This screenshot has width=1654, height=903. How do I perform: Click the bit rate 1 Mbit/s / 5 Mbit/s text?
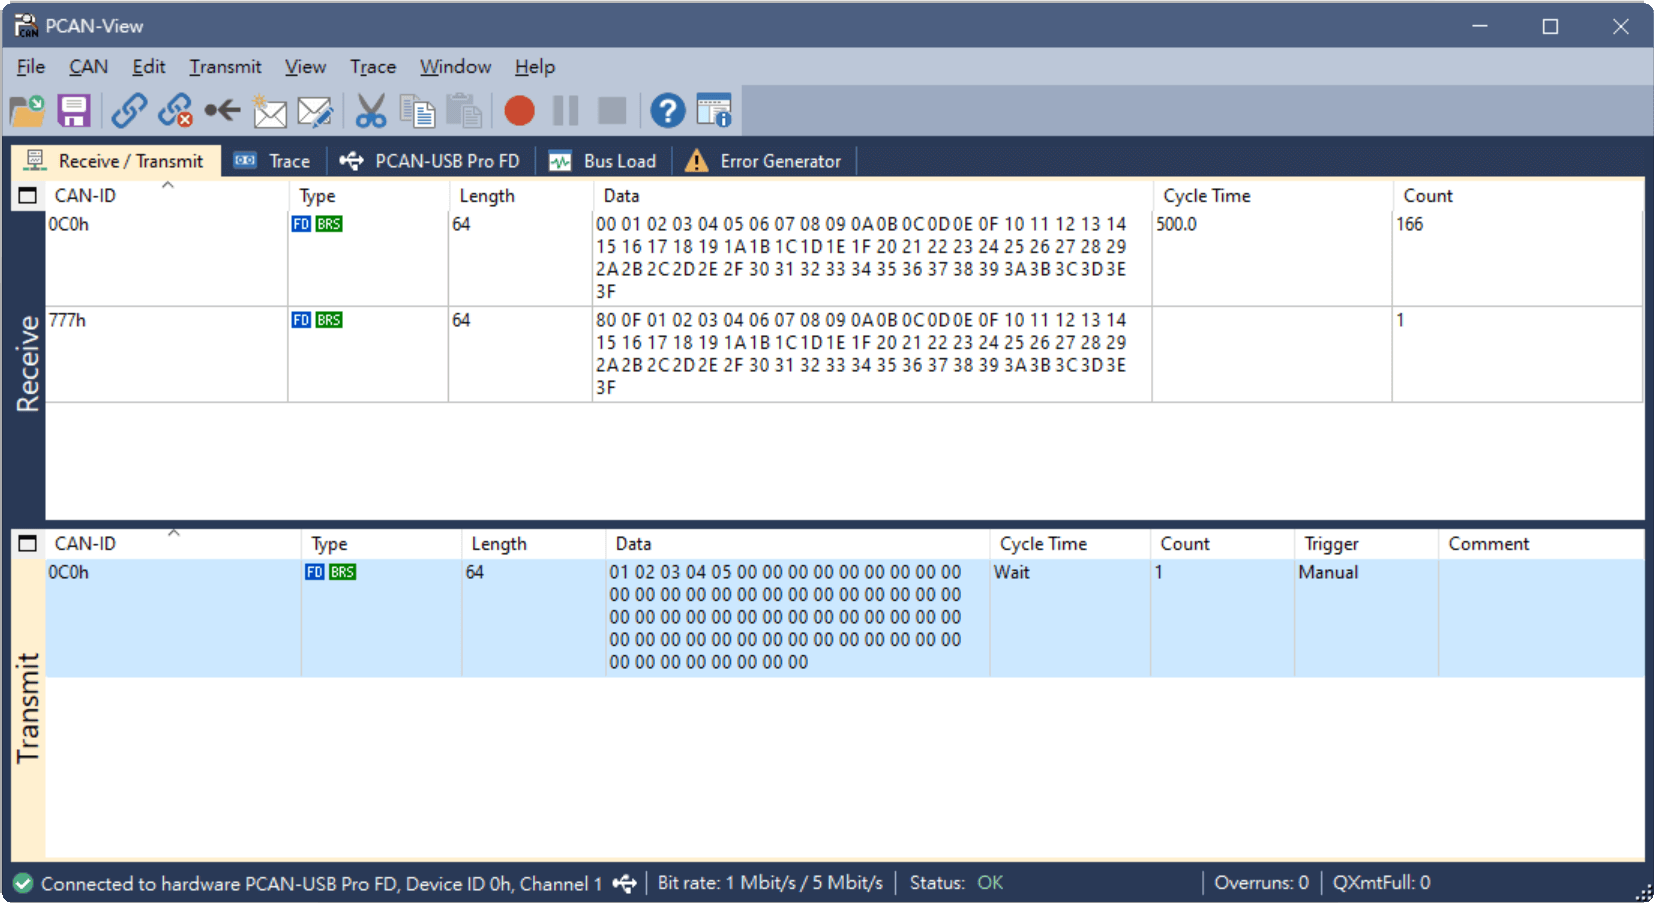pyautogui.click(x=770, y=883)
